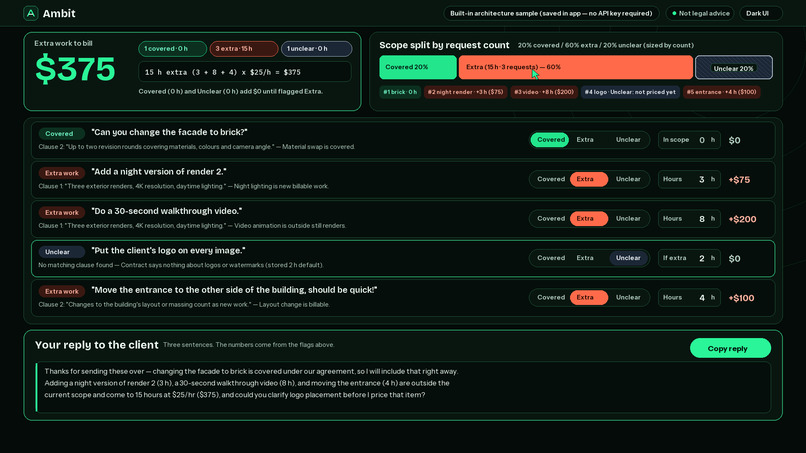Click quote 'Put the client's logo on every image.'
The width and height of the screenshot is (806, 453).
pos(168,250)
